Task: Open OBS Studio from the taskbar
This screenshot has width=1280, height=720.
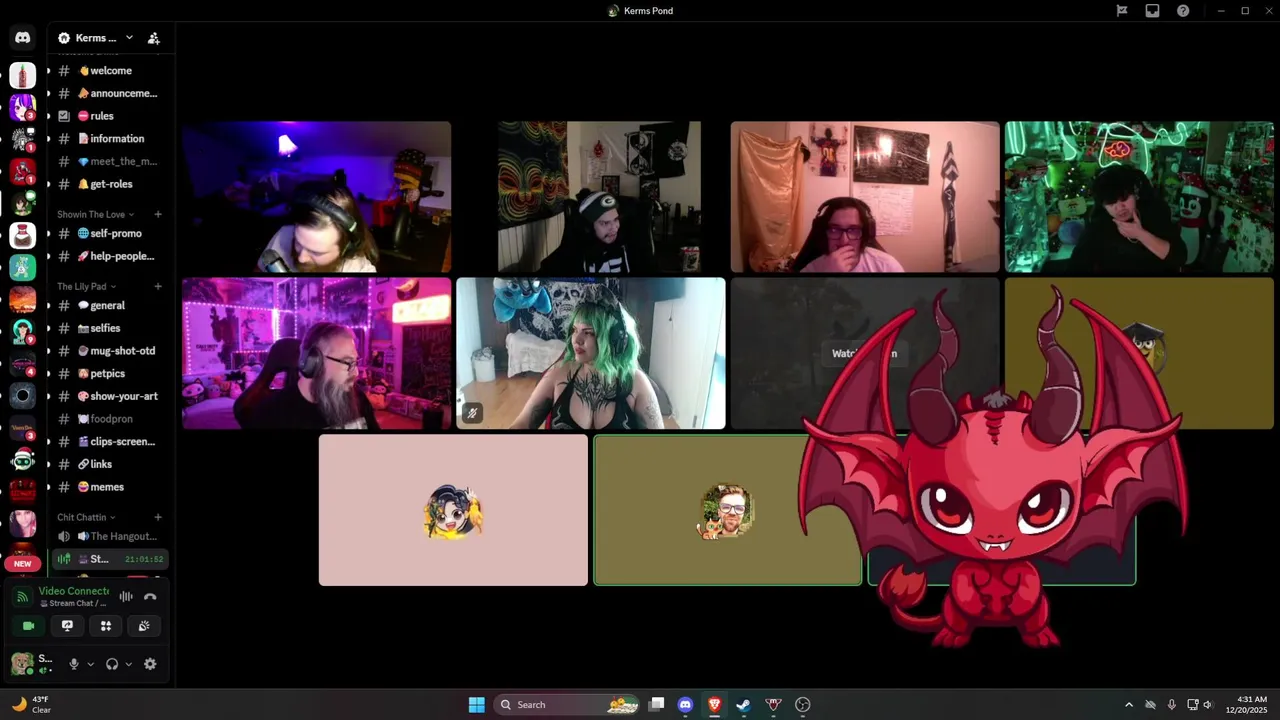Action: (802, 705)
